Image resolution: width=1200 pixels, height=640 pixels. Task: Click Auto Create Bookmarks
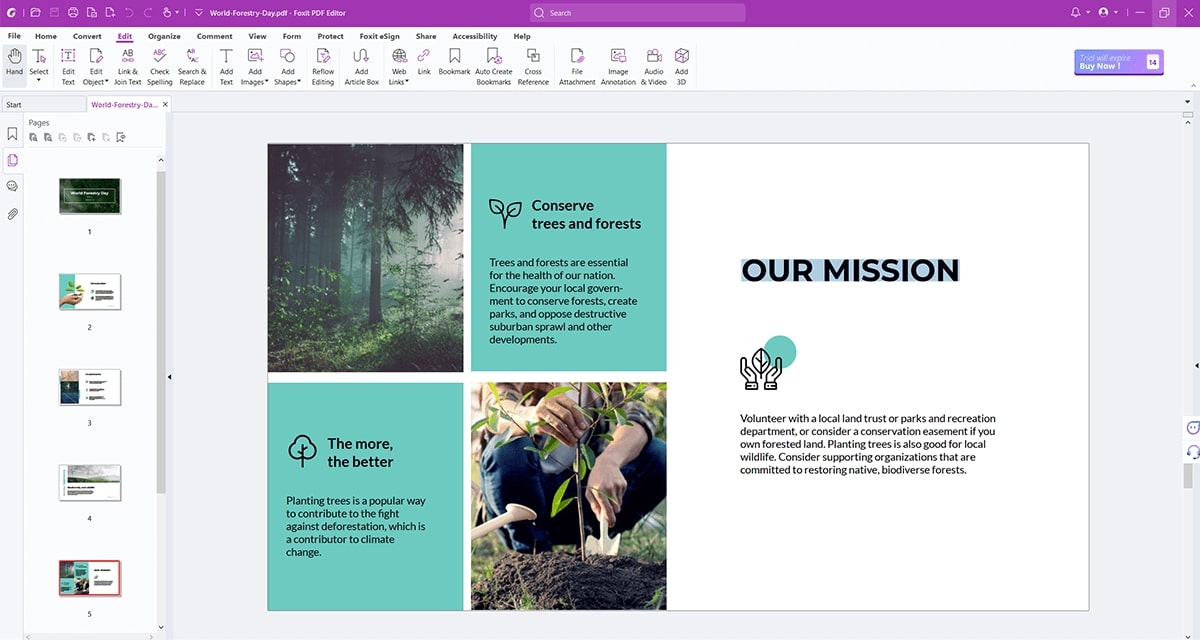coord(493,63)
